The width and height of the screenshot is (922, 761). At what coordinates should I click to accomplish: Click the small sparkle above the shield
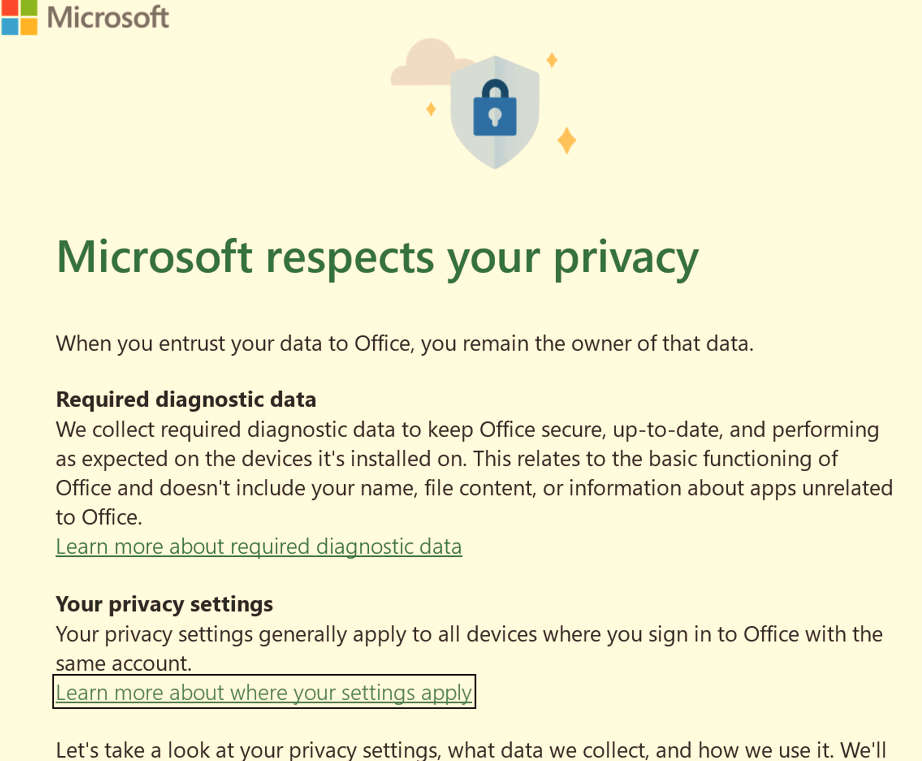point(551,60)
